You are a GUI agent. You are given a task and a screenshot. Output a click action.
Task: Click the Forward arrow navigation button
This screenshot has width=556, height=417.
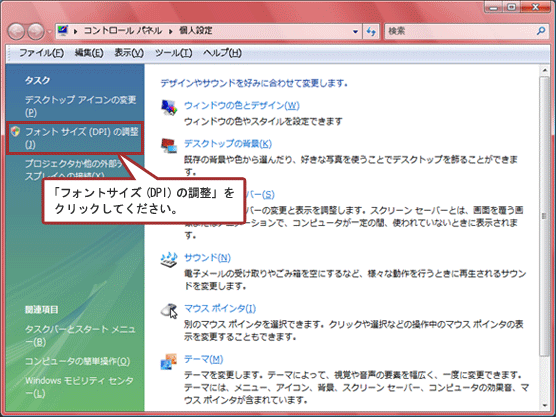click(x=36, y=32)
